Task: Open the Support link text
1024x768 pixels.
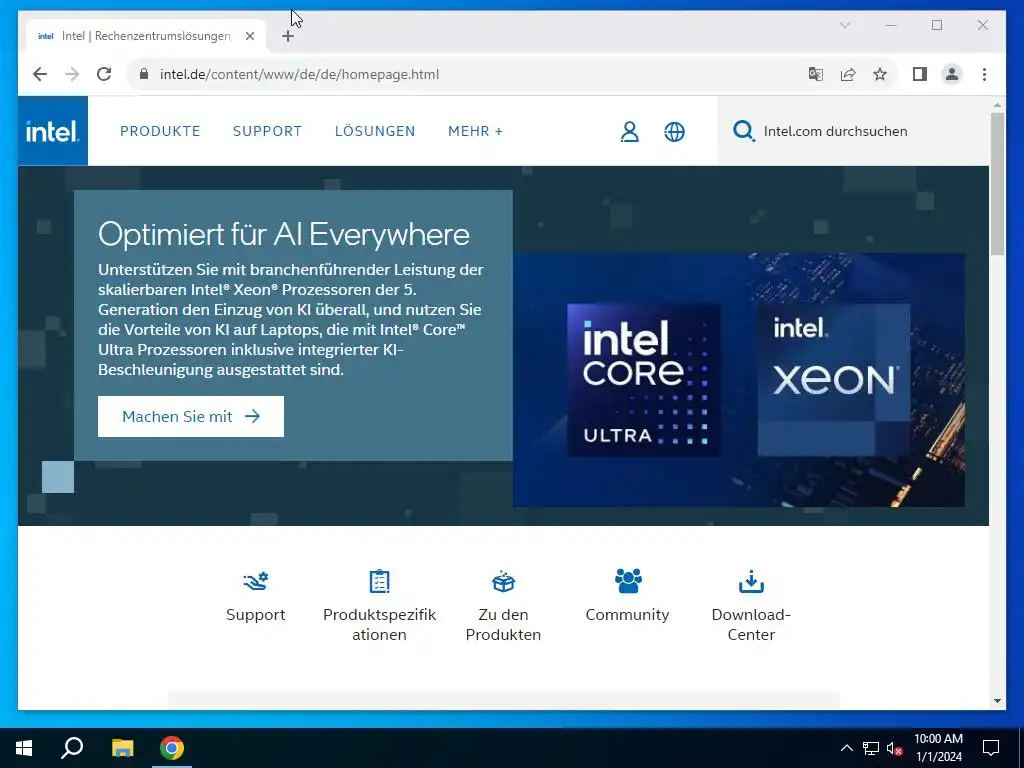Action: coord(255,615)
